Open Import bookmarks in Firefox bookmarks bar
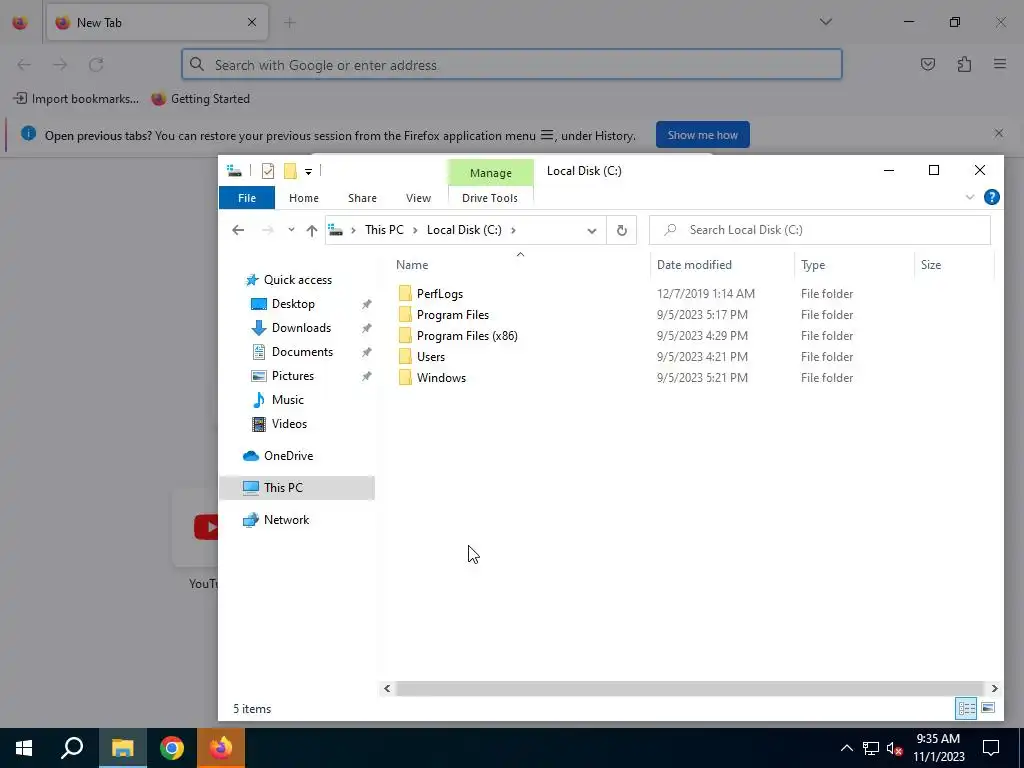The height and width of the screenshot is (768, 1024). pos(76,99)
